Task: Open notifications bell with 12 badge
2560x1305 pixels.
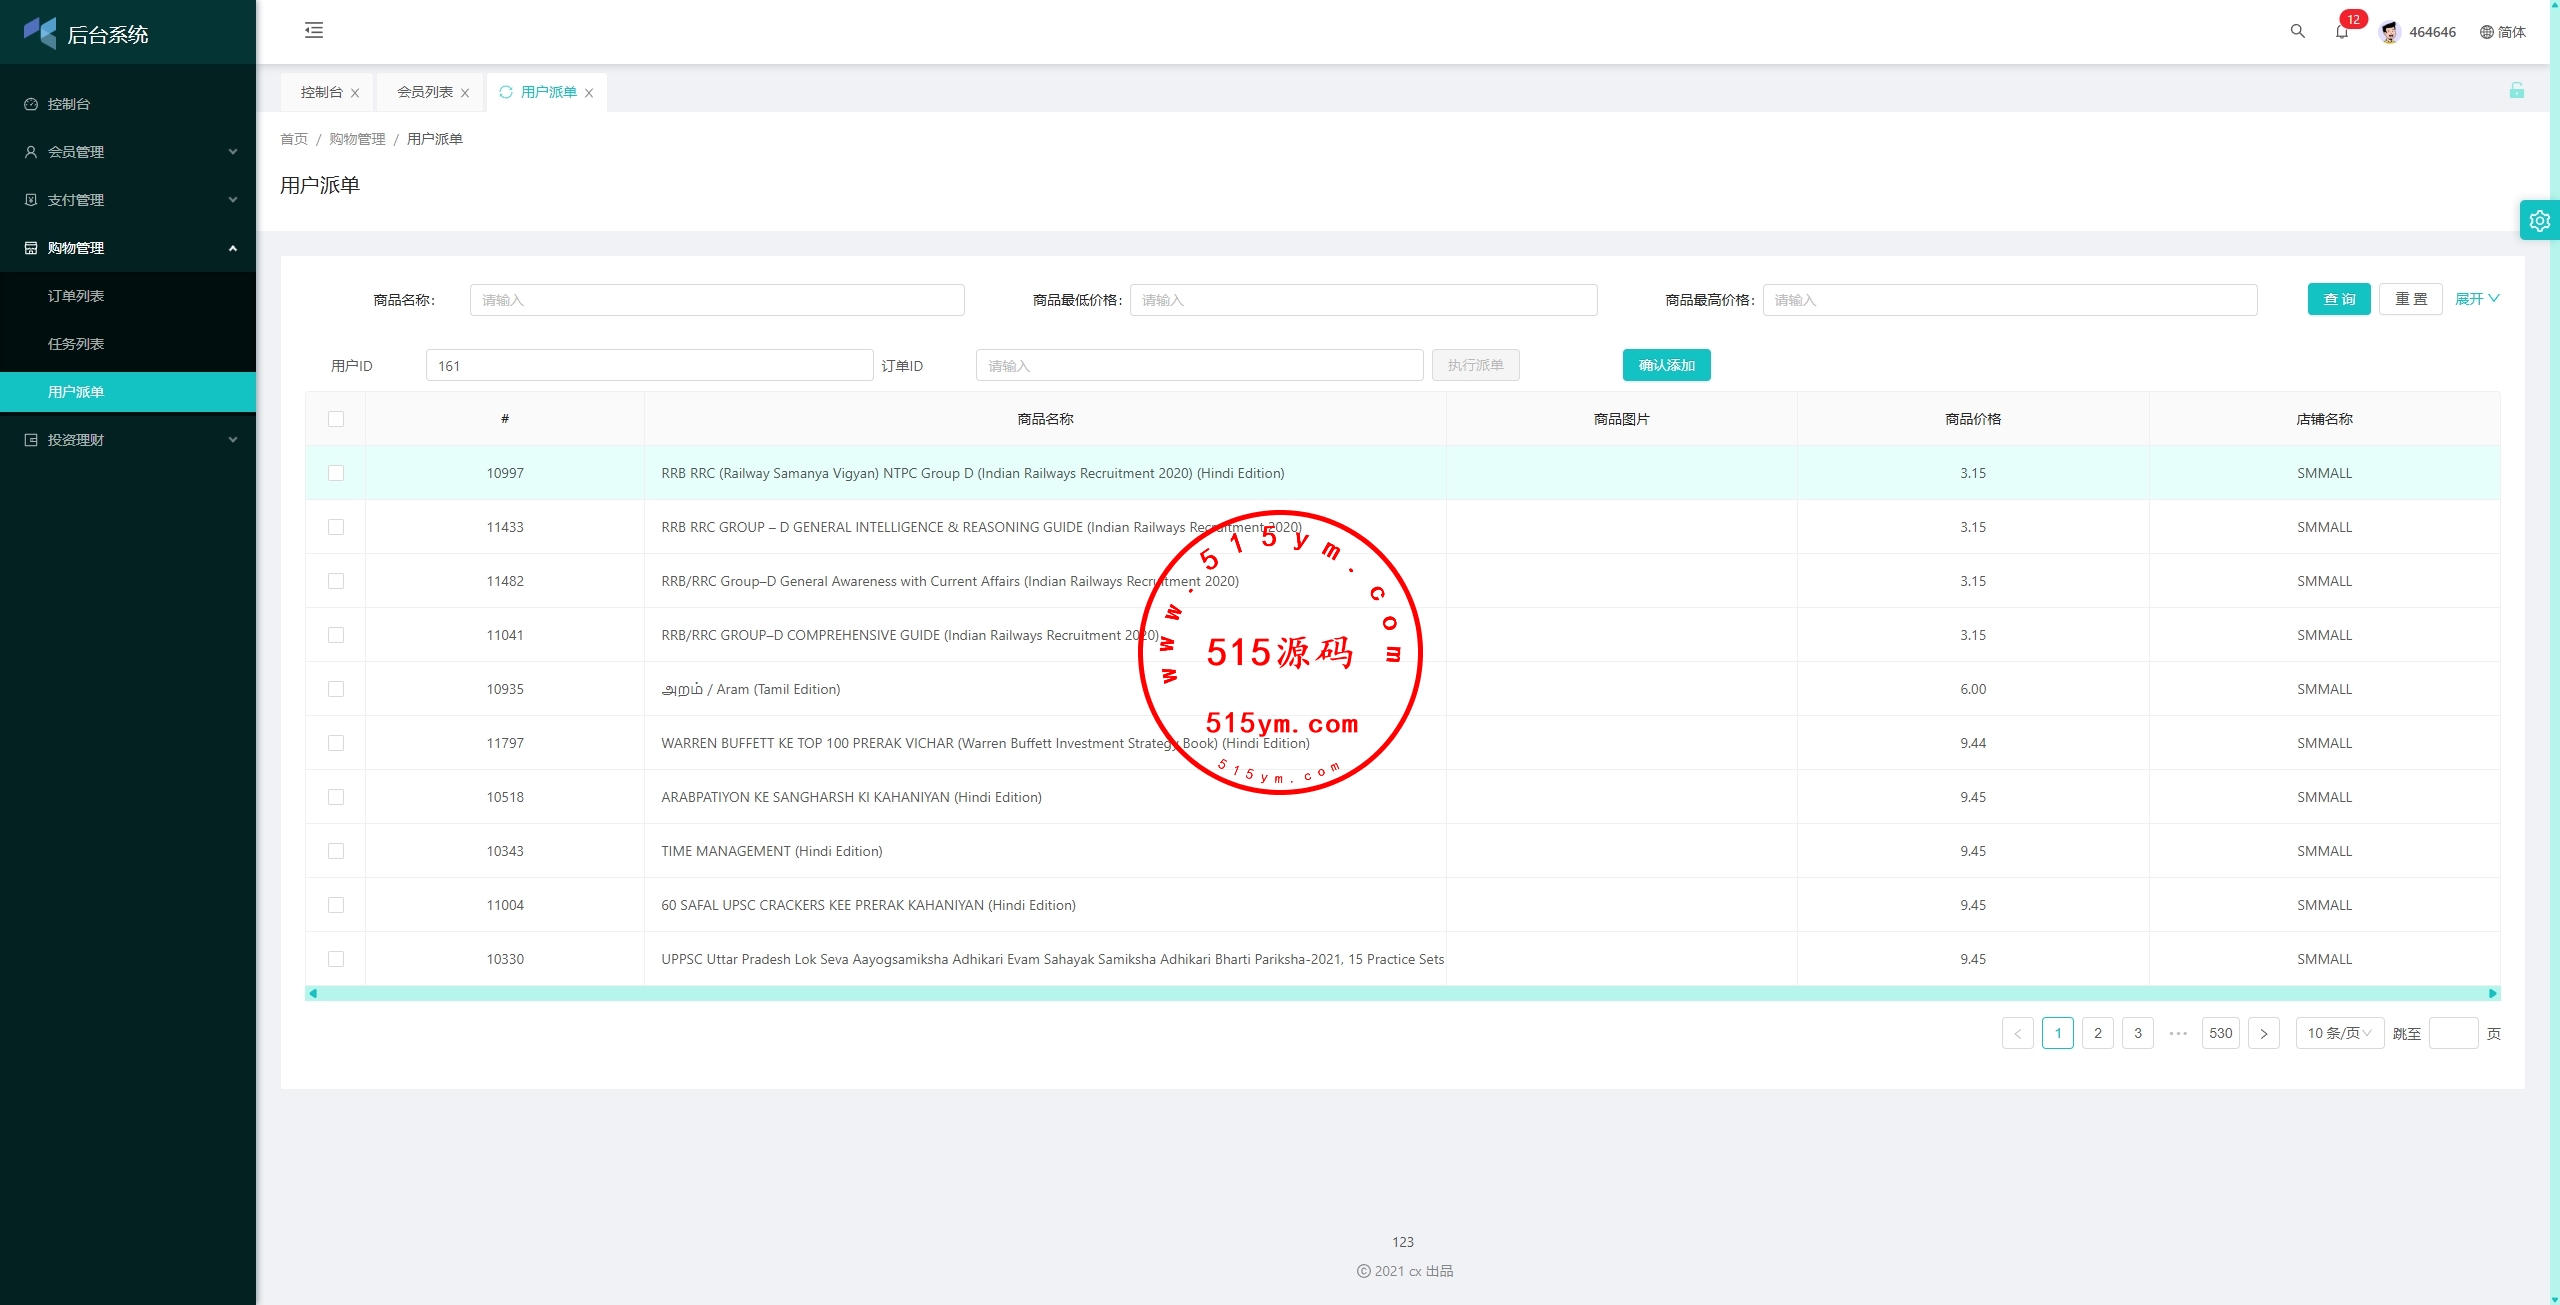Action: [2341, 32]
